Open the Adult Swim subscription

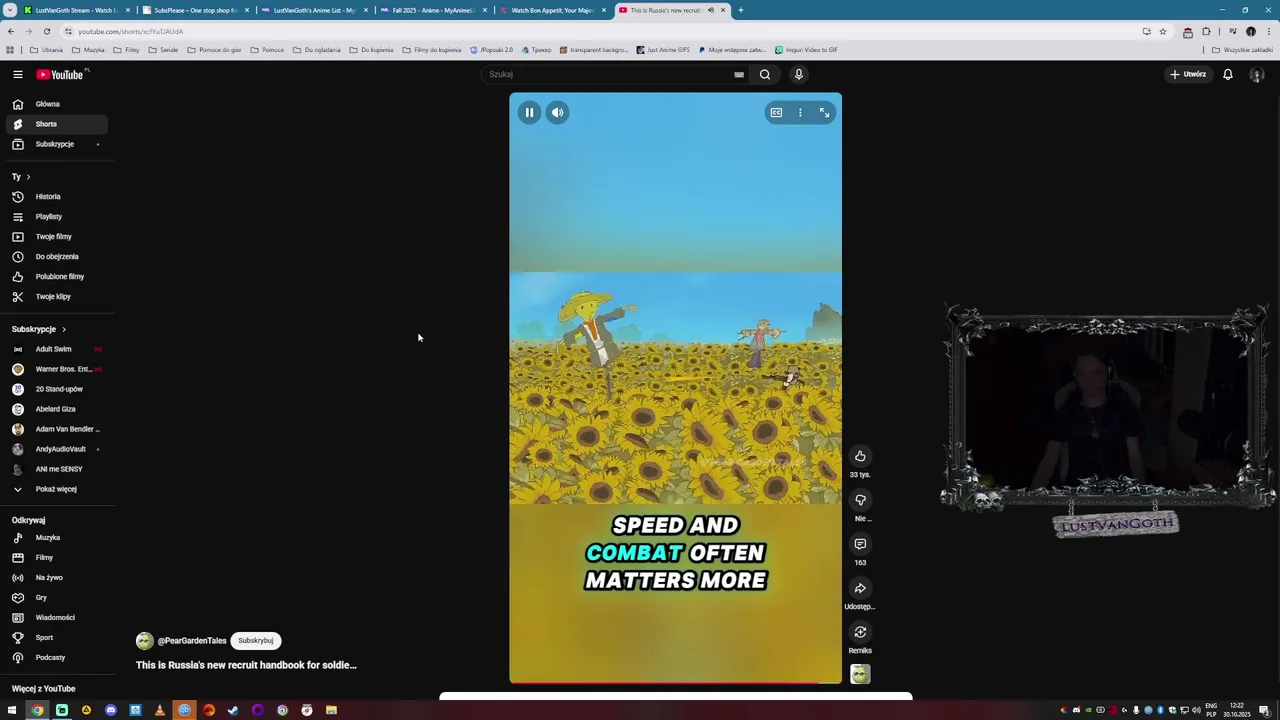(x=56, y=349)
